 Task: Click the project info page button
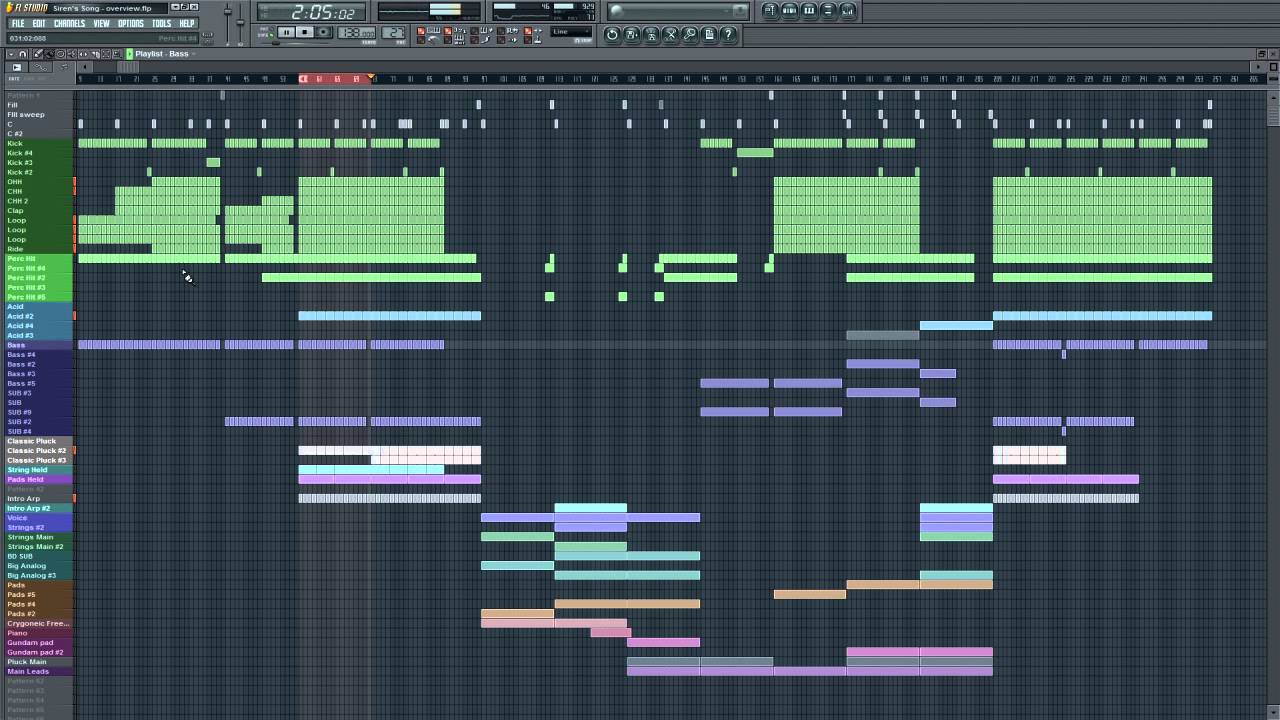tap(709, 34)
